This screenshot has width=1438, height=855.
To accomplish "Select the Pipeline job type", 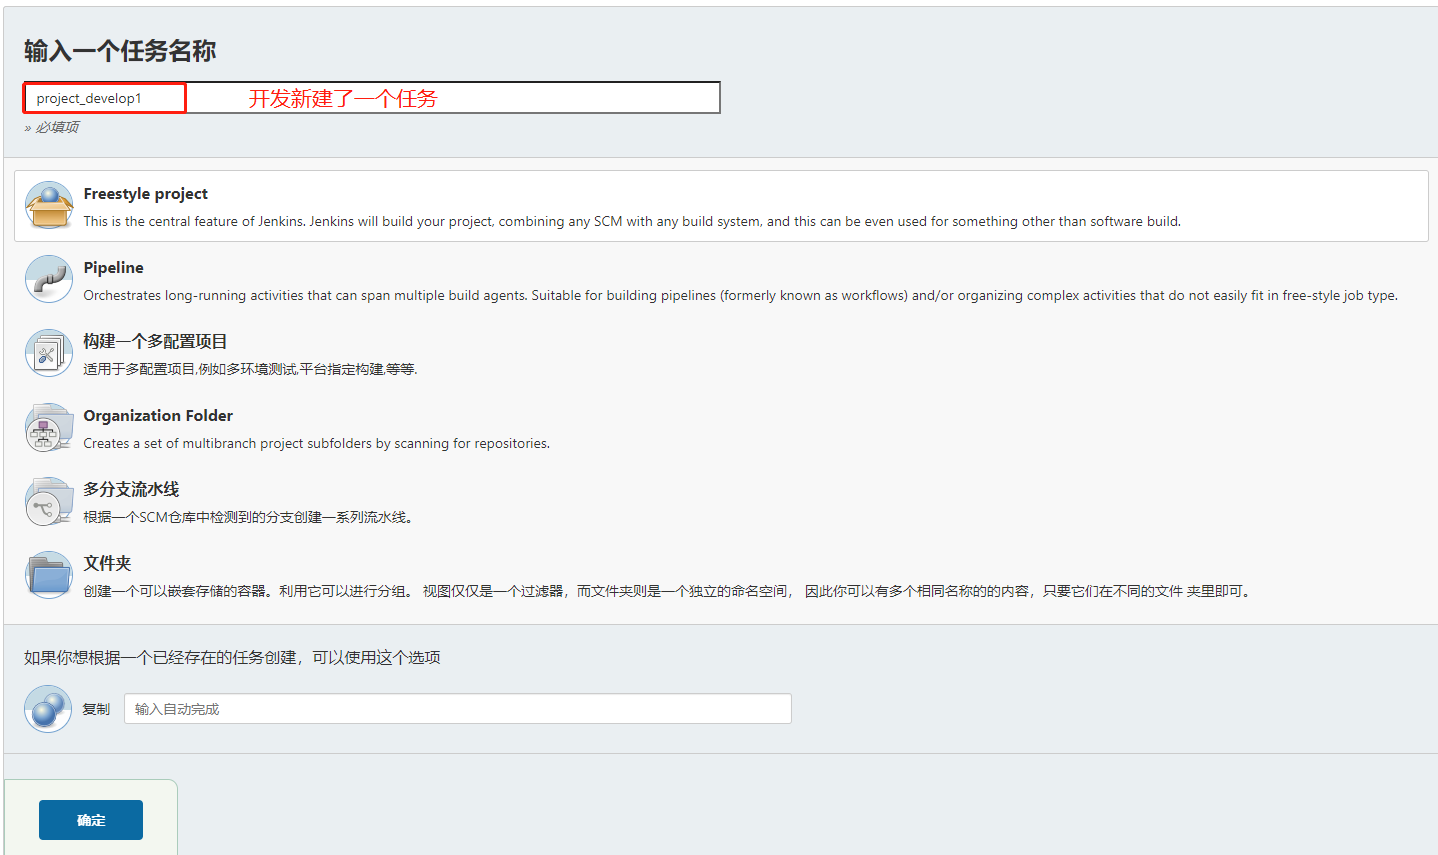I will click(x=113, y=267).
